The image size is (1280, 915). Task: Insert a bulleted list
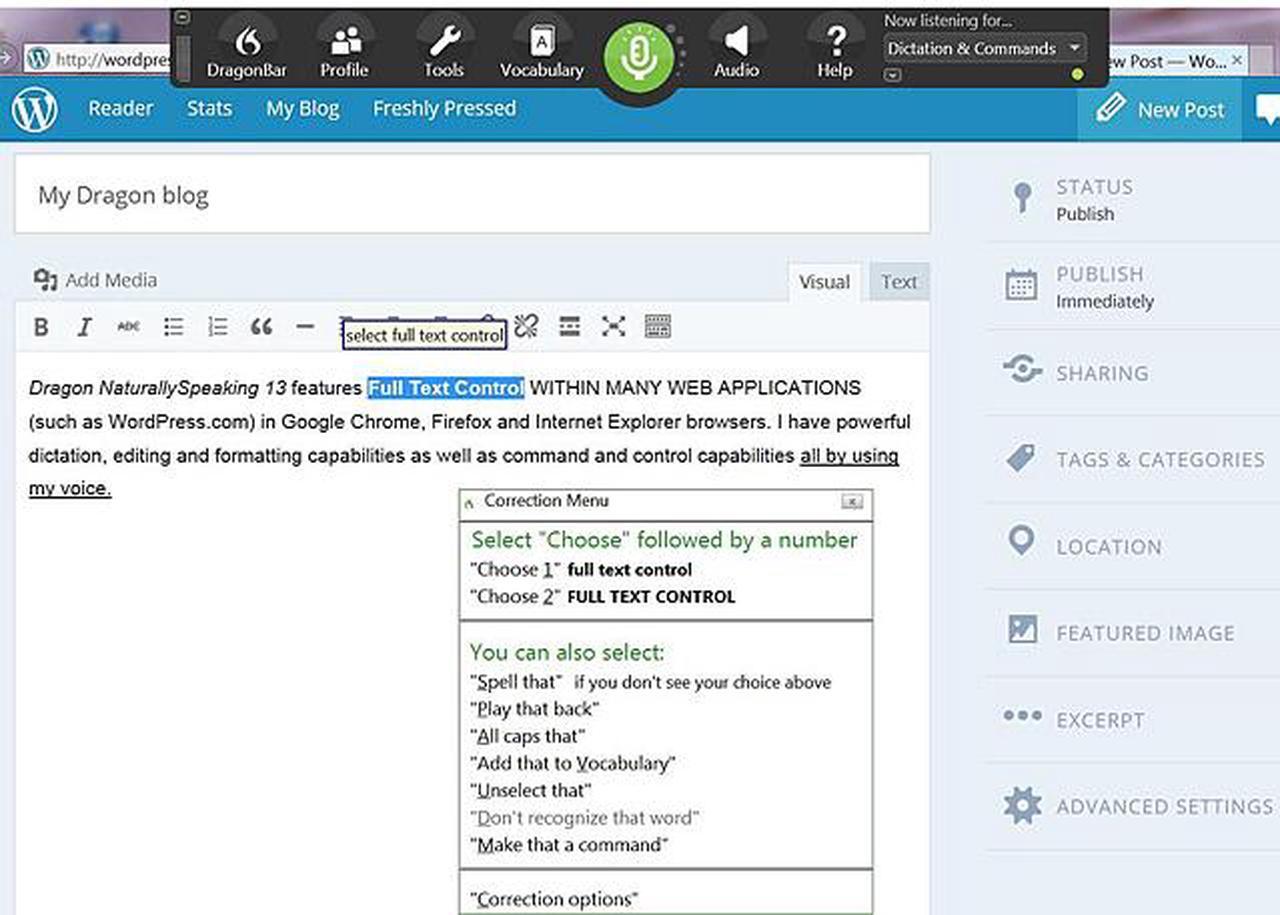[174, 327]
